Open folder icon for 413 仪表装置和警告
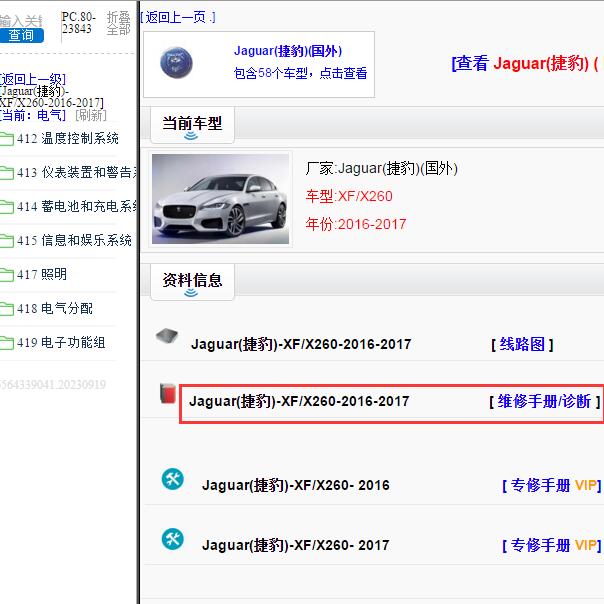 click(x=7, y=173)
